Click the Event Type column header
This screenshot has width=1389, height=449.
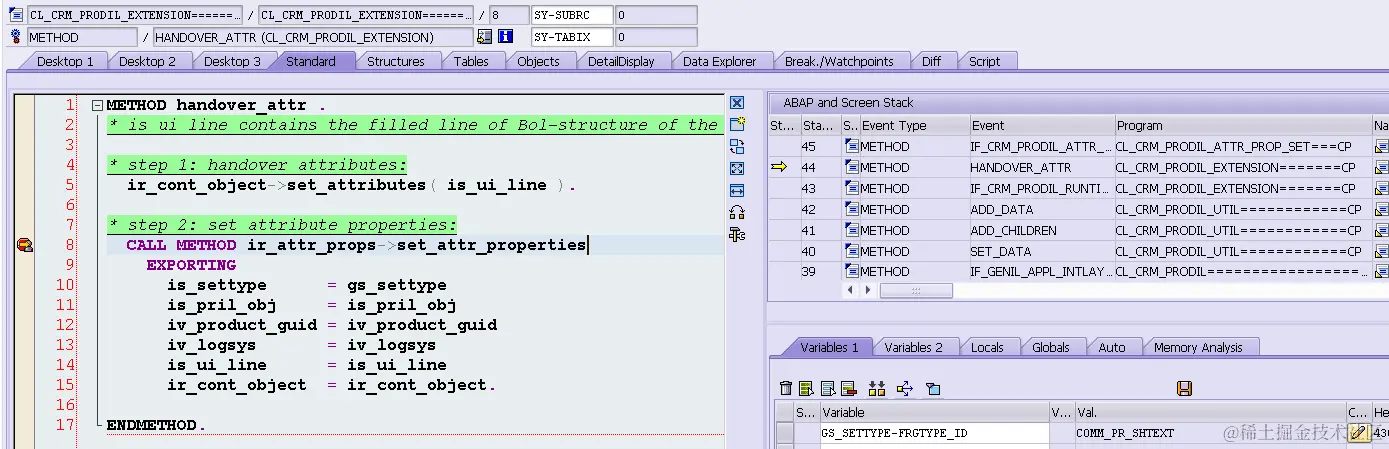914,125
